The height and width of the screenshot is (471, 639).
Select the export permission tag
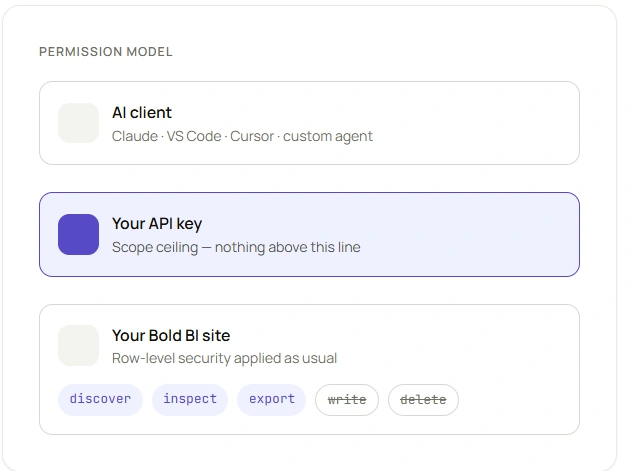272,399
